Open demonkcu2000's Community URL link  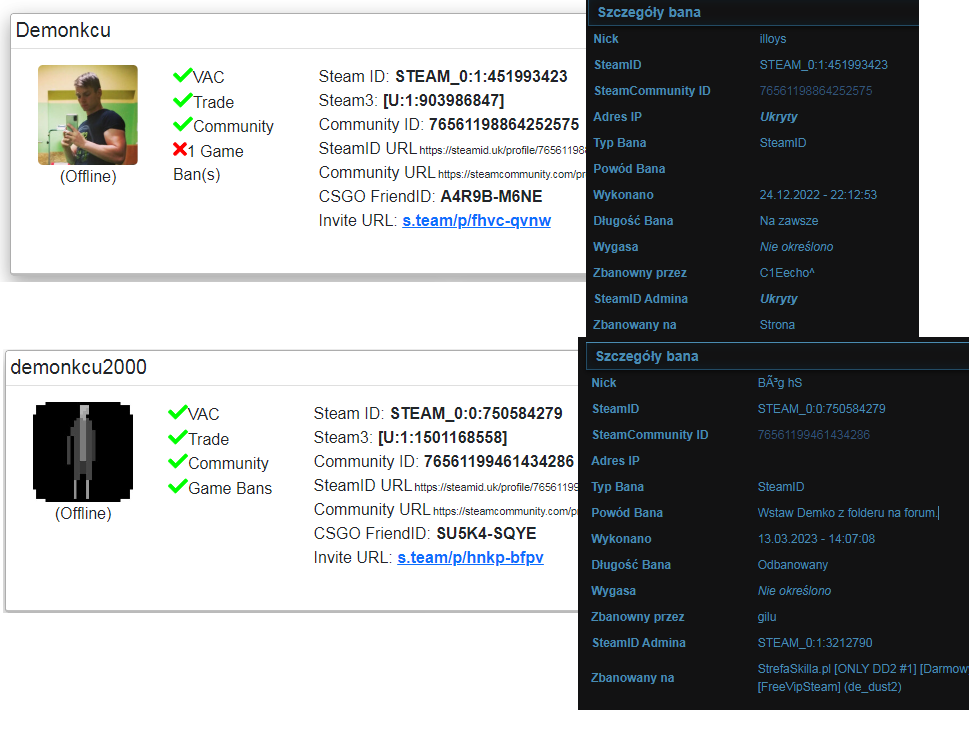point(506,511)
